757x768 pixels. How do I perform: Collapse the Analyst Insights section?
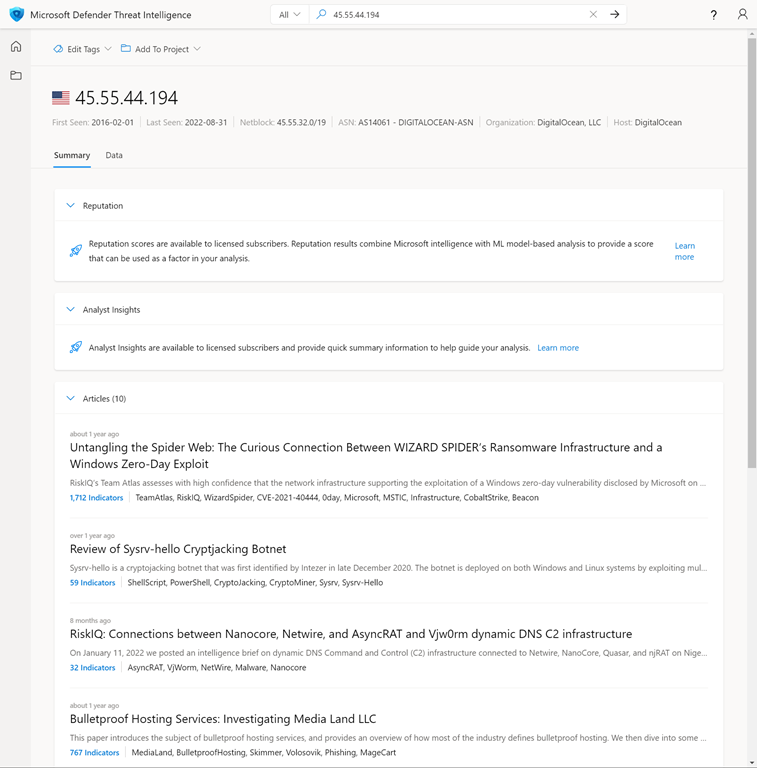tap(70, 310)
